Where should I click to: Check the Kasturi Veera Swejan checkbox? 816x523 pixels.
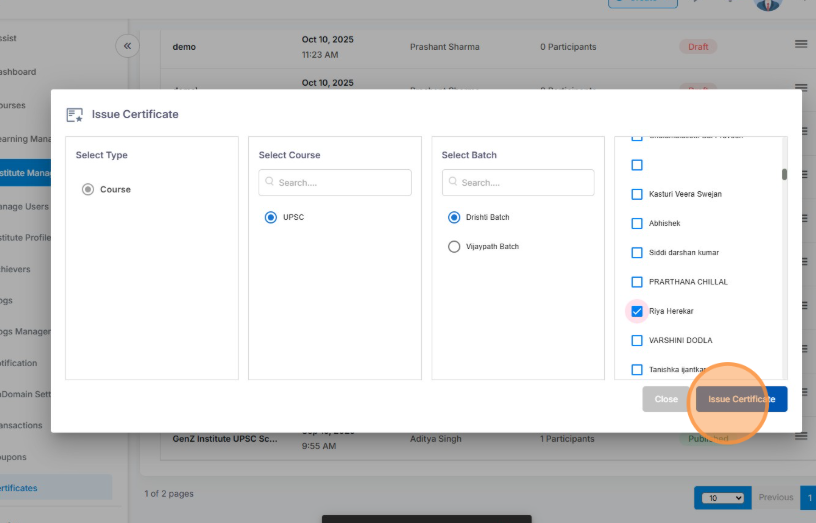click(637, 194)
